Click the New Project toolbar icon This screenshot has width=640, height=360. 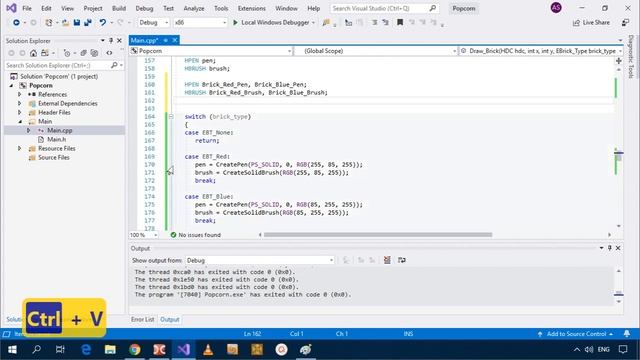(x=49, y=22)
